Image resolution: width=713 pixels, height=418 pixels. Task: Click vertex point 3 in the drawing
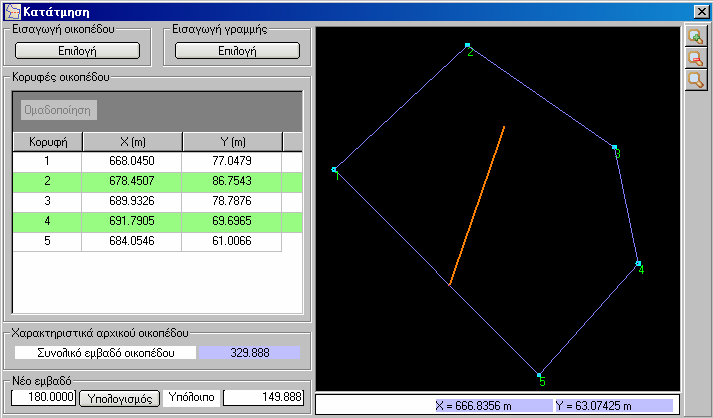(614, 147)
